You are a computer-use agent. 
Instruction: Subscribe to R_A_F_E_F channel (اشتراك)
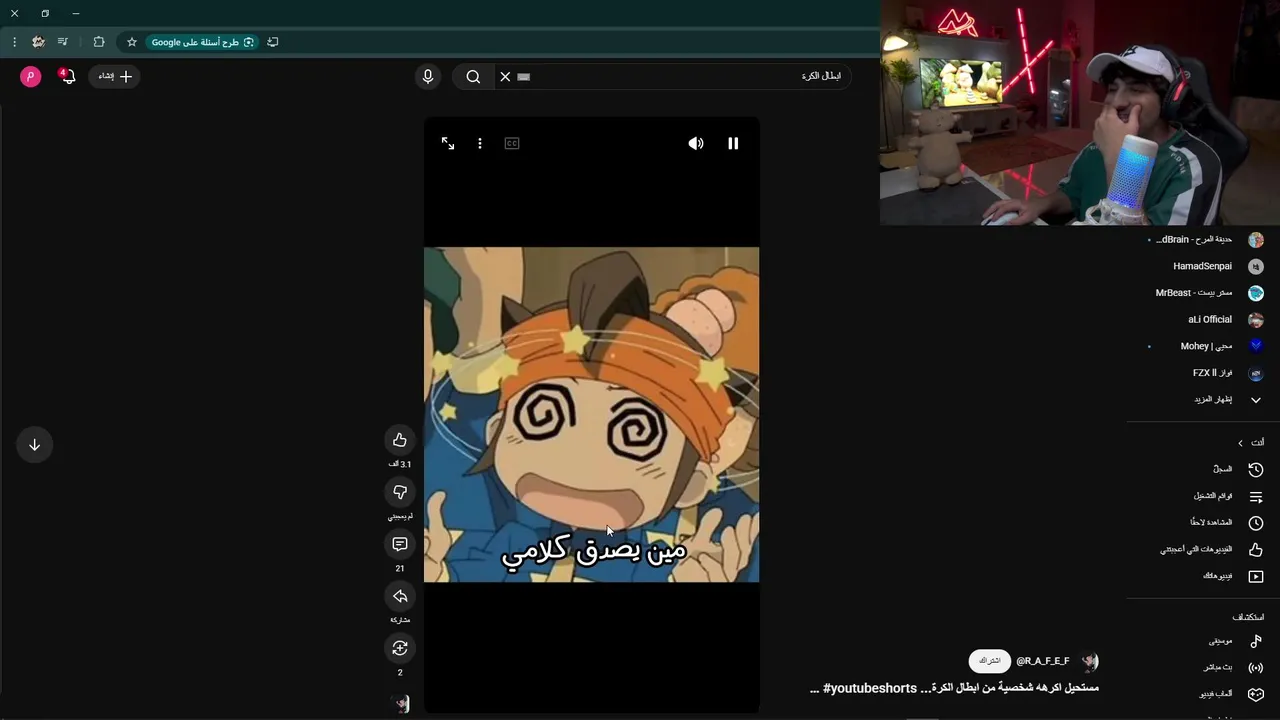coord(990,661)
